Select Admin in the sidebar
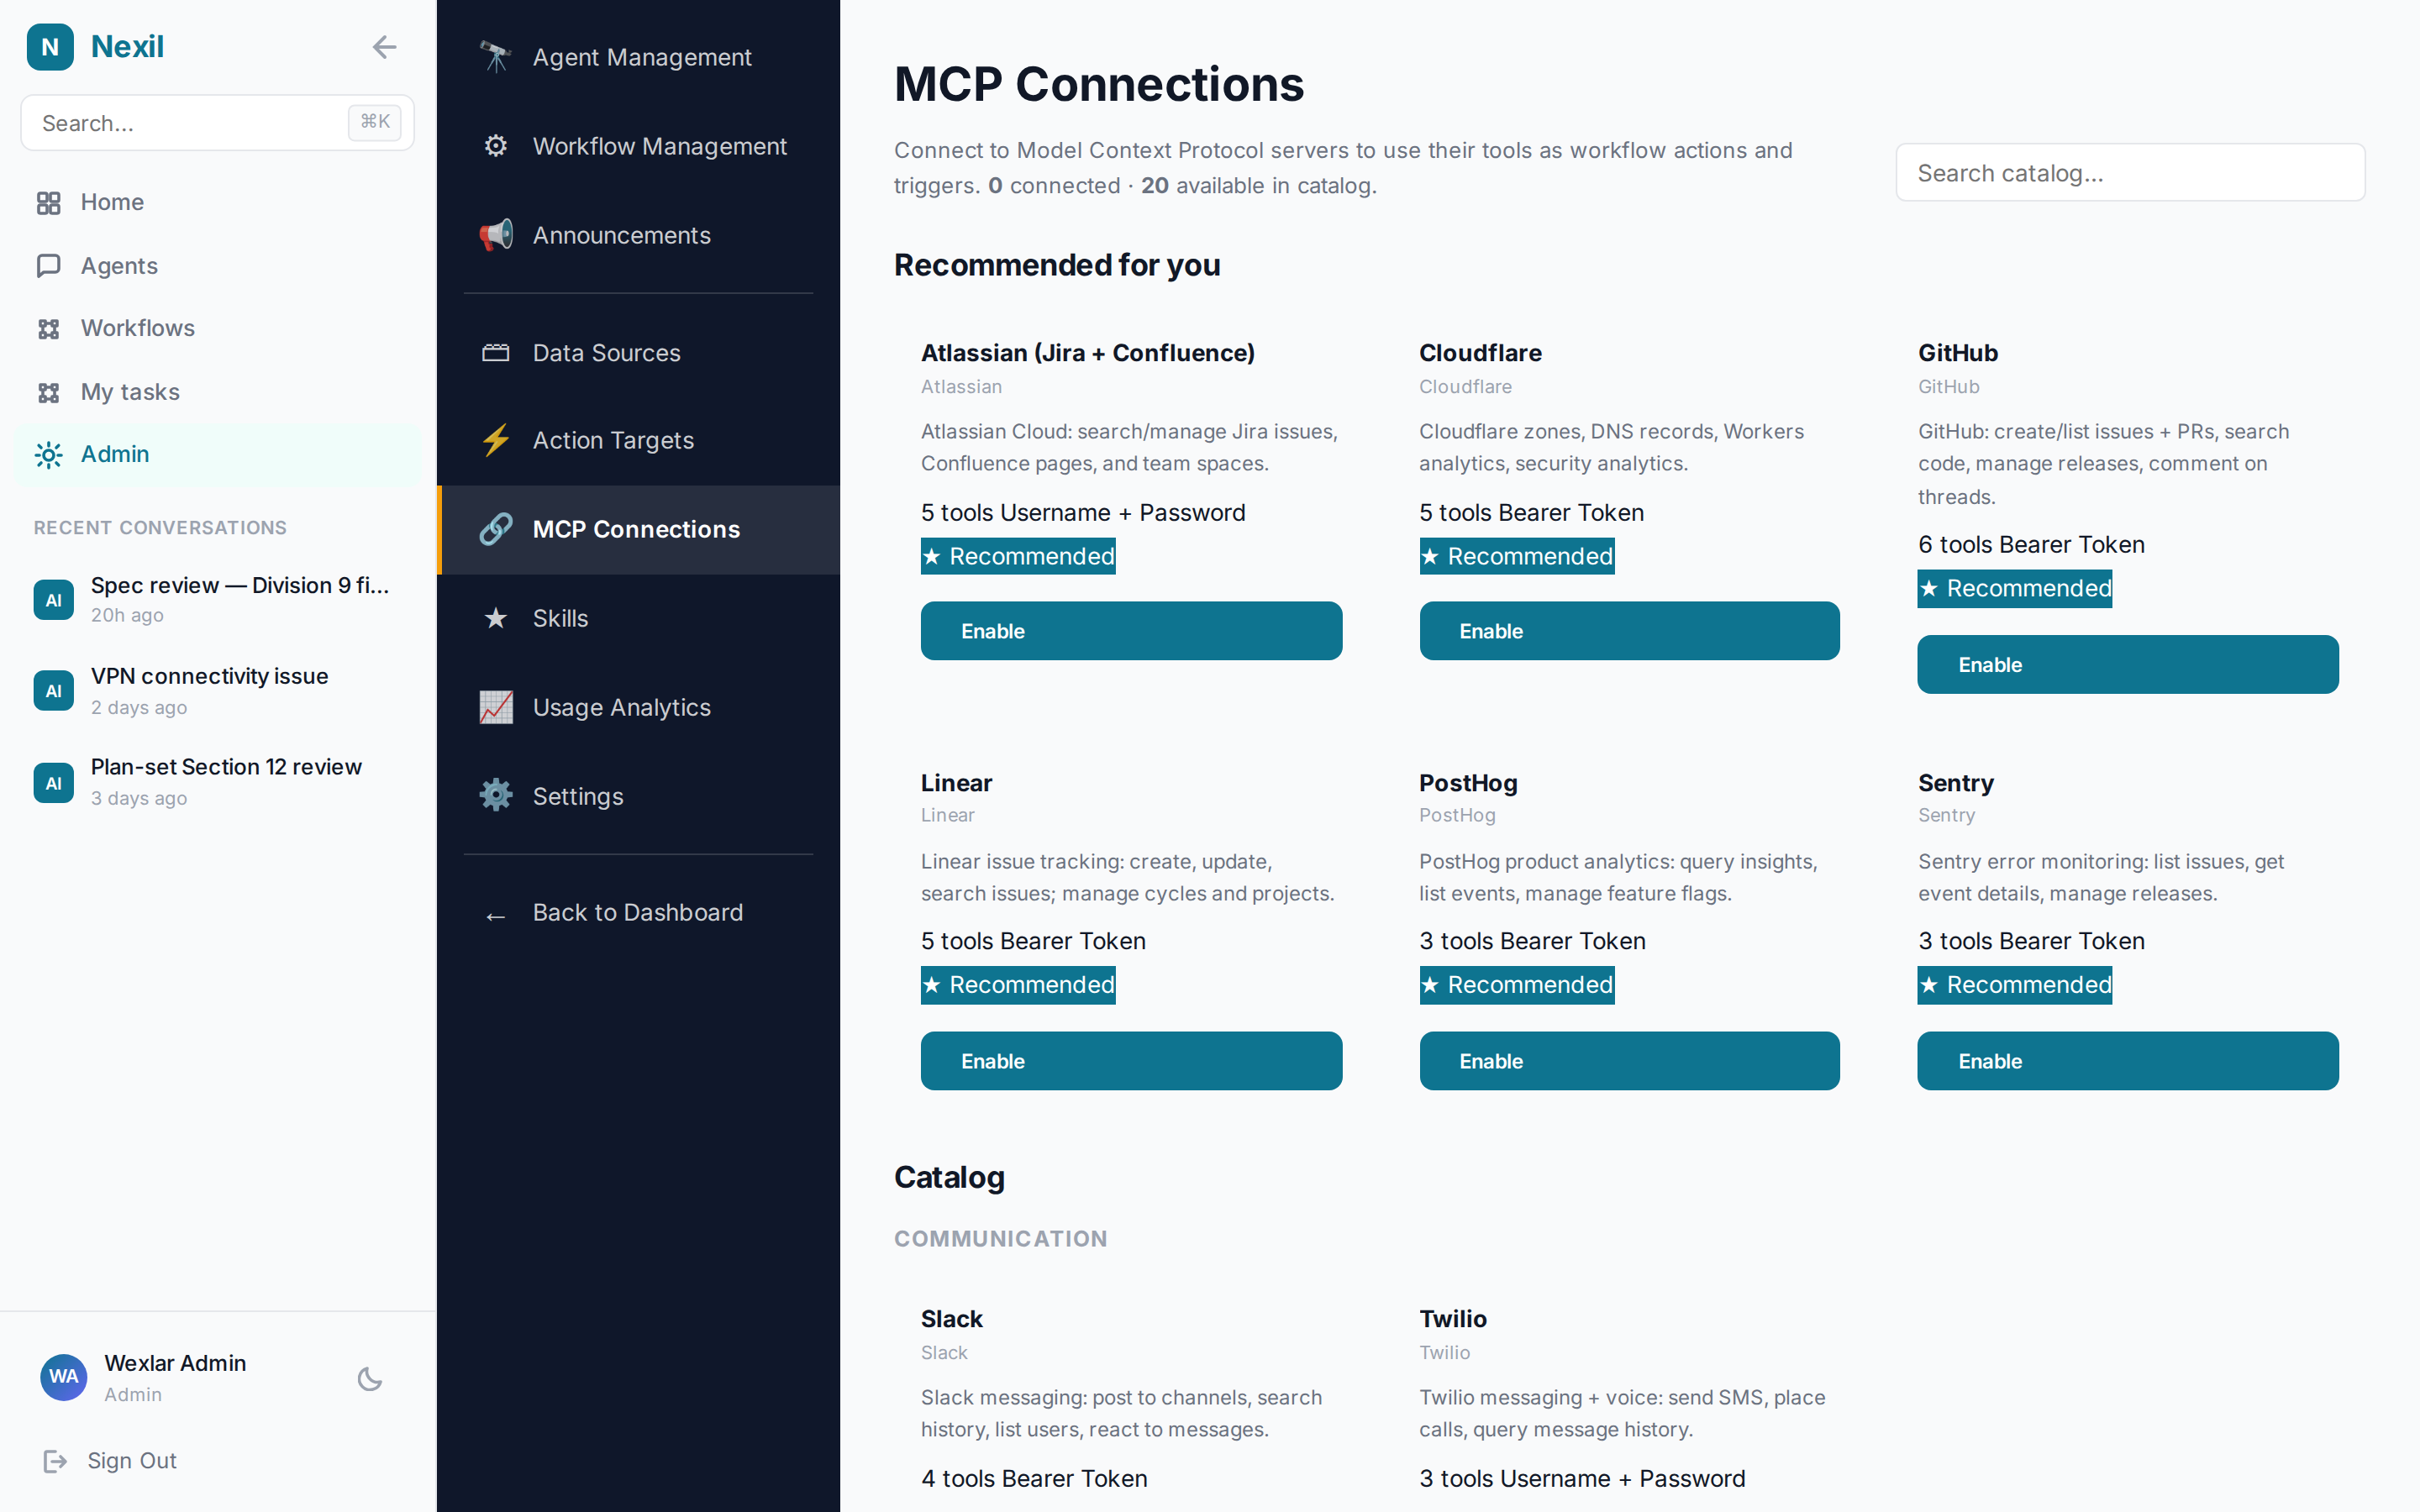Image resolution: width=2420 pixels, height=1512 pixels. (x=217, y=455)
